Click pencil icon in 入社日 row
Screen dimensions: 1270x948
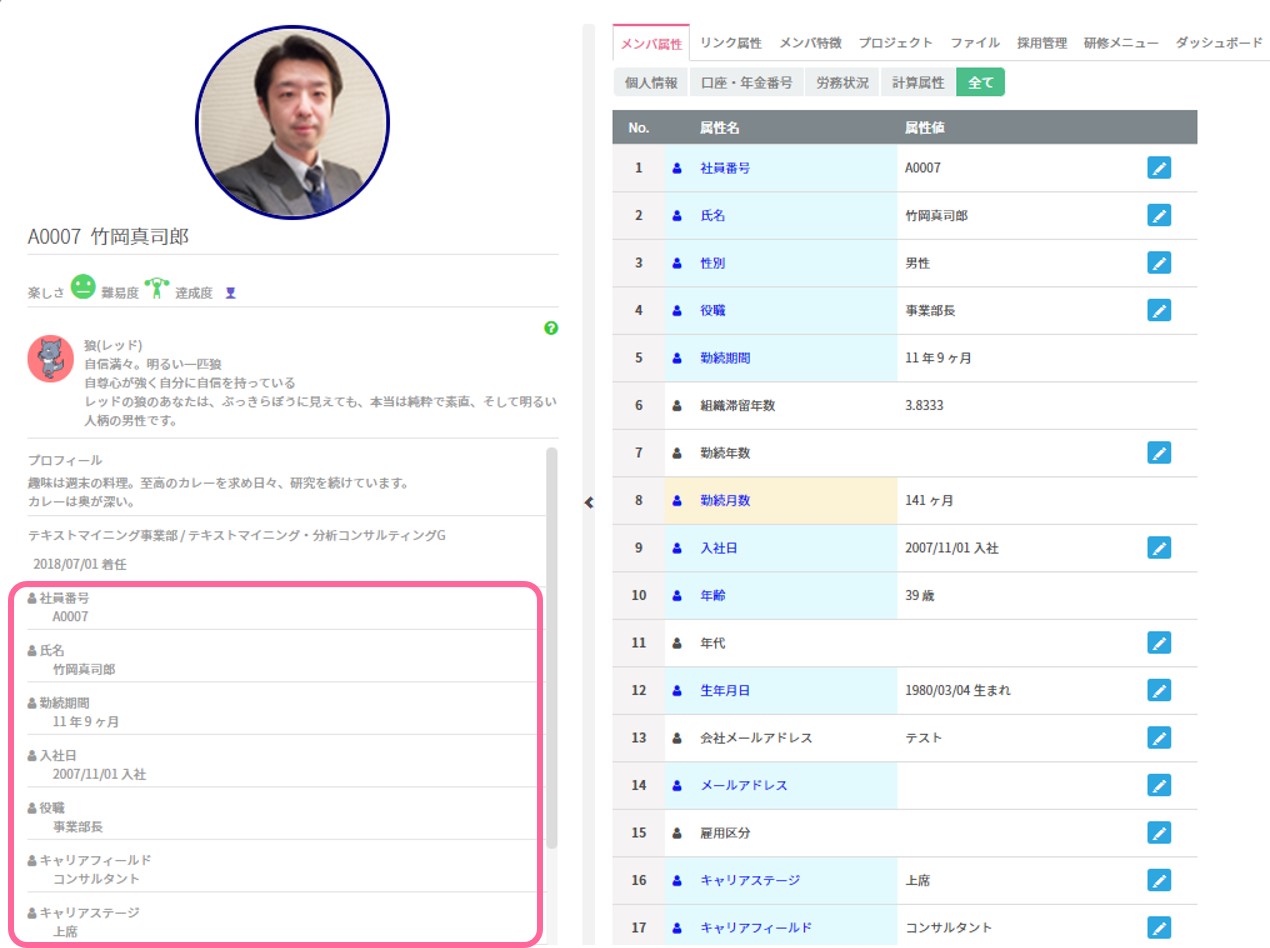click(1158, 548)
